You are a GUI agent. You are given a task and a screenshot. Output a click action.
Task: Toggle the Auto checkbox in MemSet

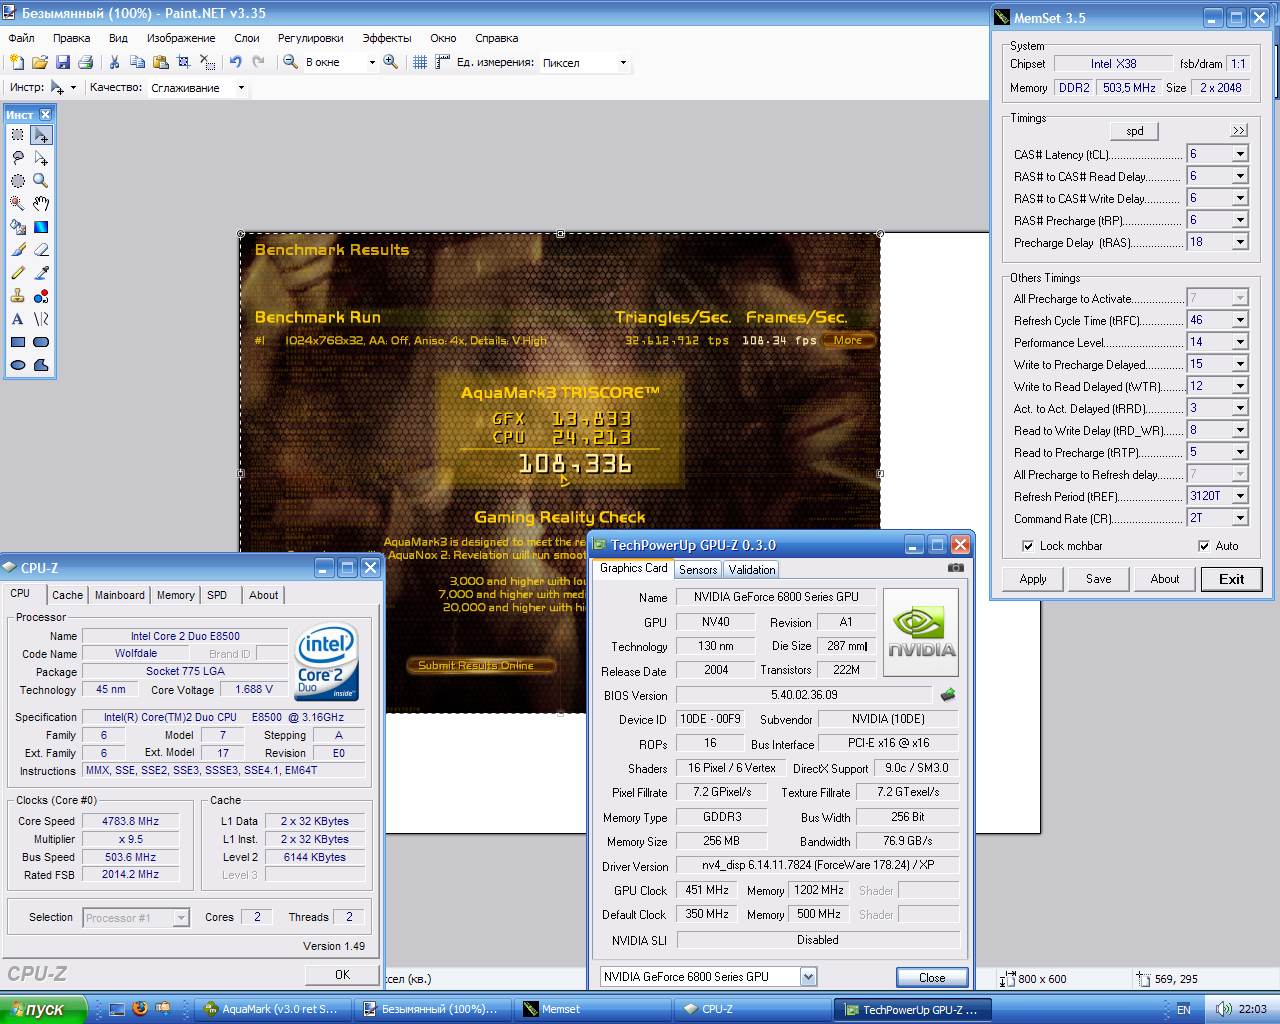click(x=1204, y=546)
